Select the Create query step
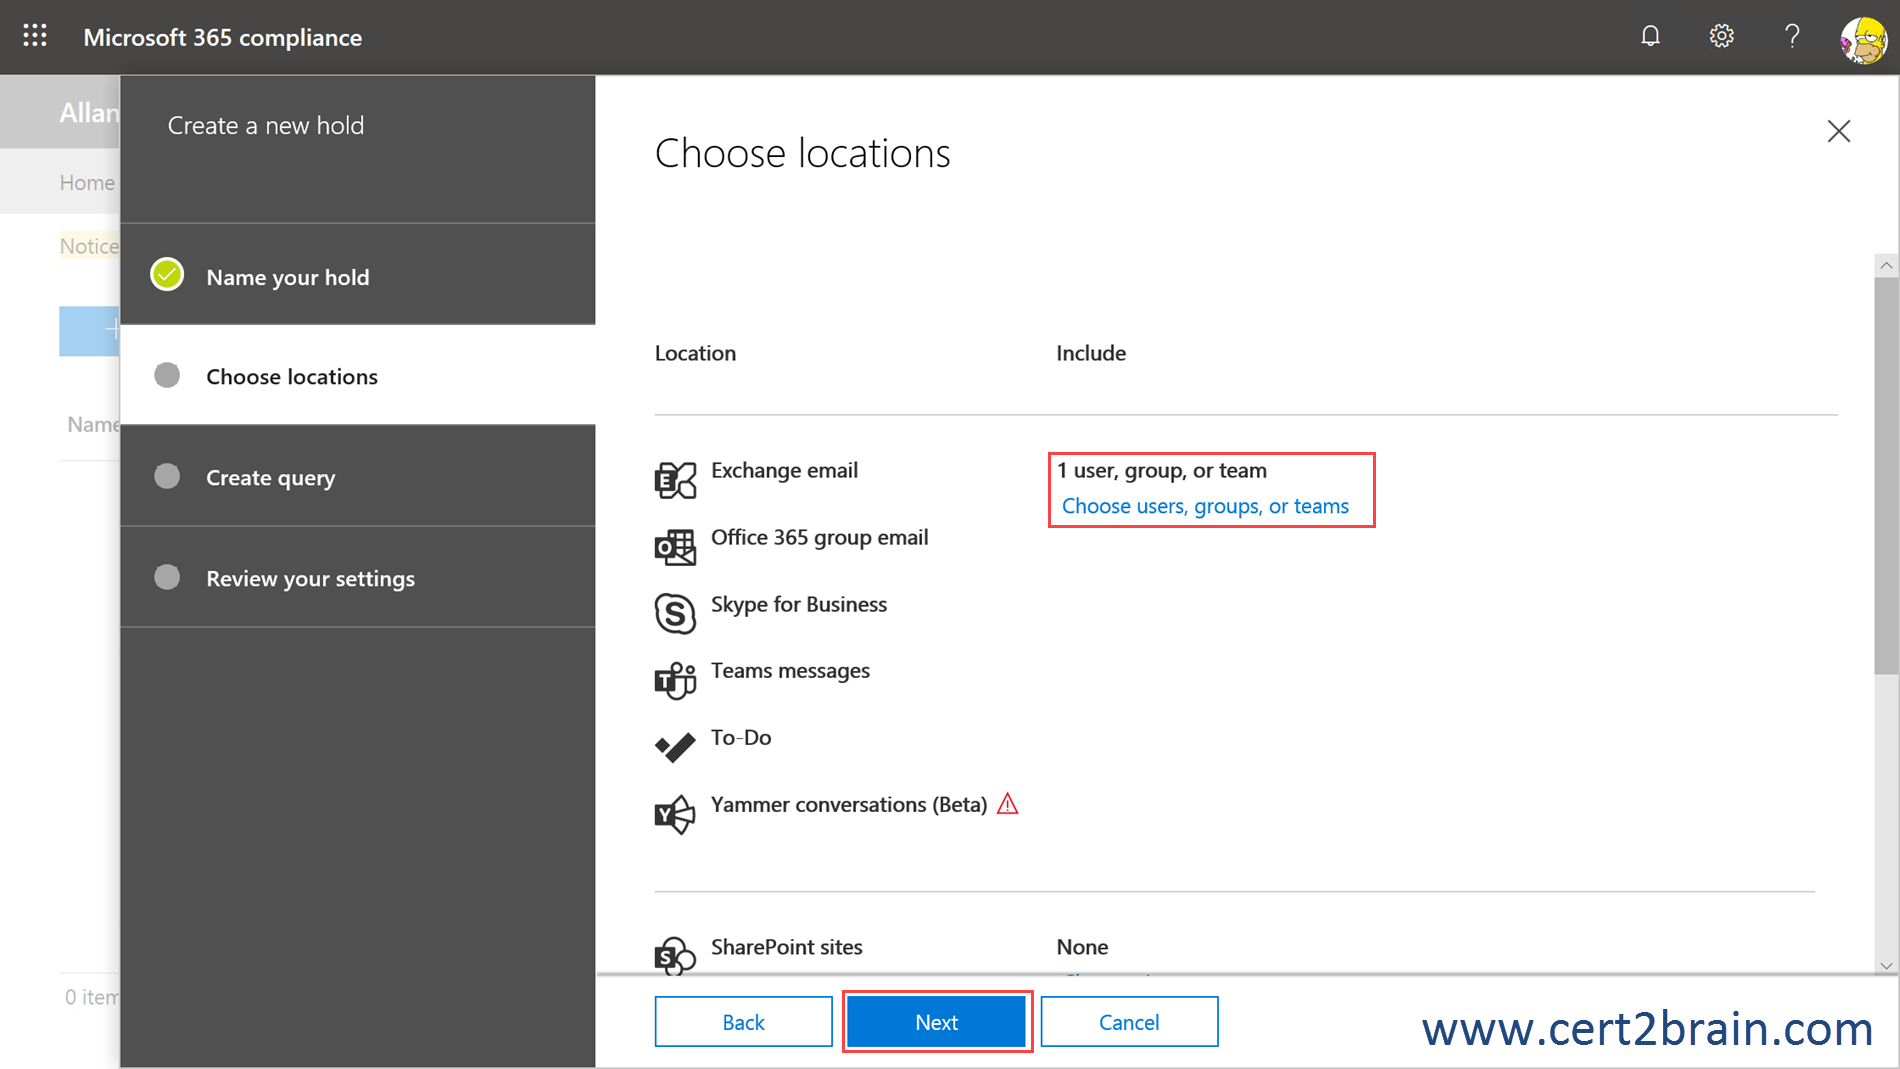1900x1069 pixels. coord(358,476)
